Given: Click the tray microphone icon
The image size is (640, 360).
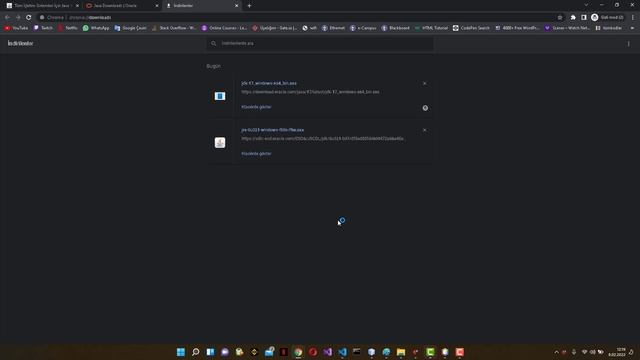Looking at the screenshot, I should point(574,352).
